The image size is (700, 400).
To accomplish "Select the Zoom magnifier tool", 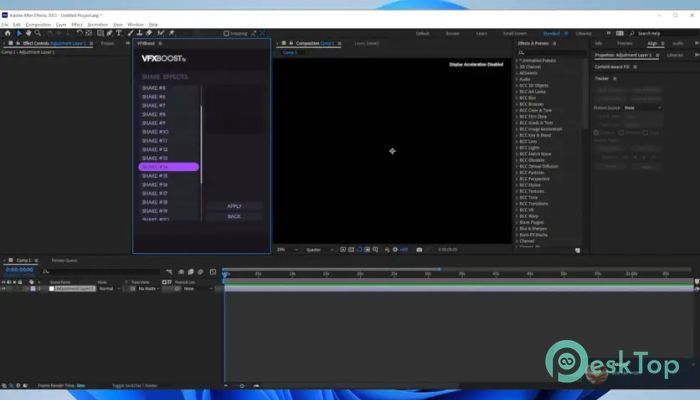I will pyautogui.click(x=38, y=33).
